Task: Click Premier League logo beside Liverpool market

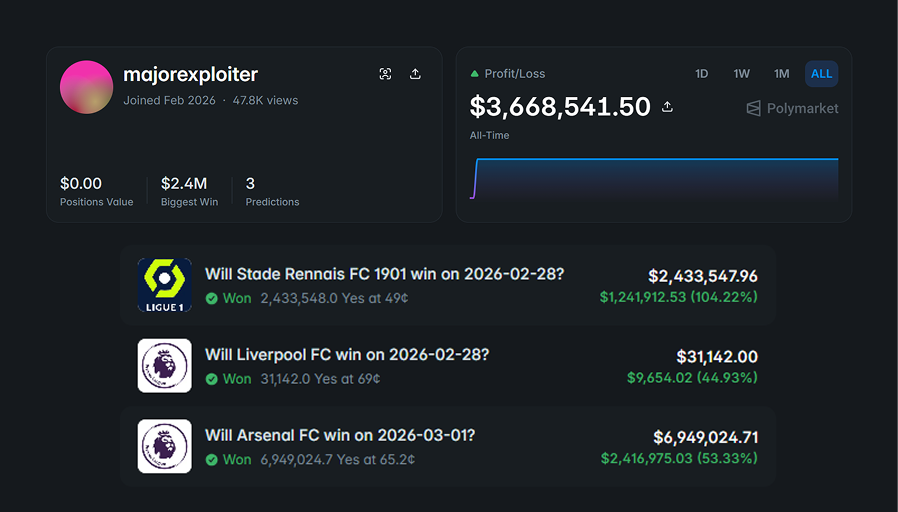Action: [x=164, y=365]
